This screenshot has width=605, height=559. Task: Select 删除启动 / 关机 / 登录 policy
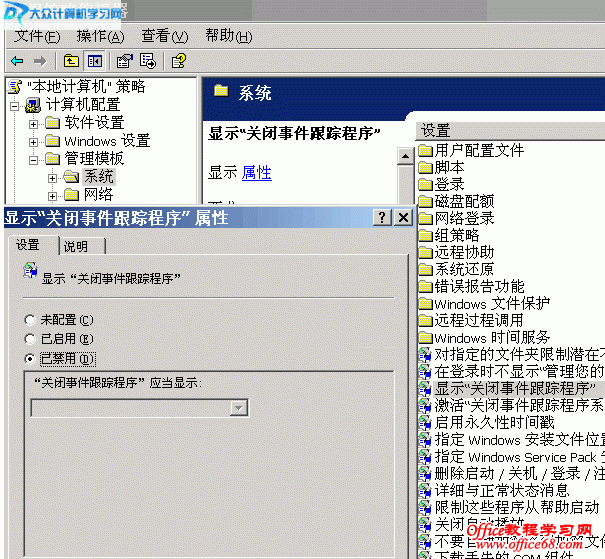[x=519, y=473]
